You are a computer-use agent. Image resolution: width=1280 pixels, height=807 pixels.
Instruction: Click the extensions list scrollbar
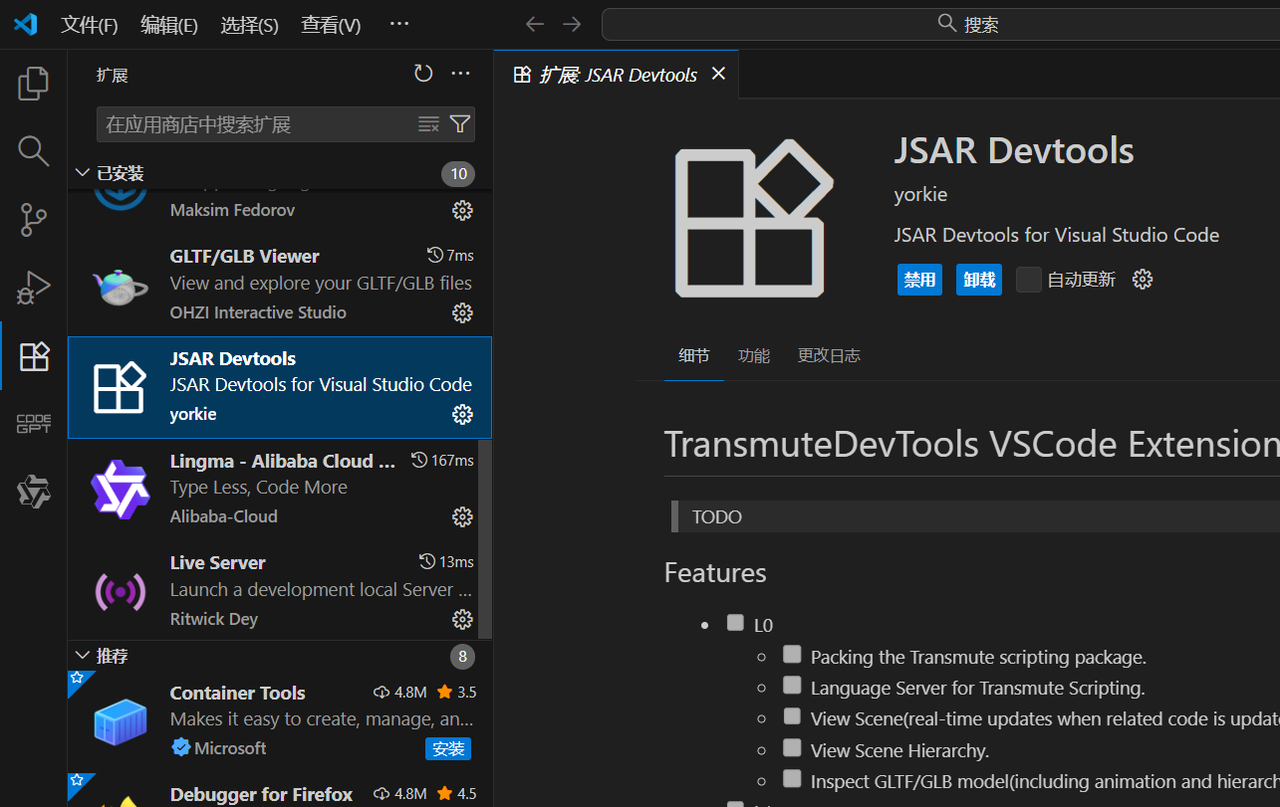pos(486,538)
